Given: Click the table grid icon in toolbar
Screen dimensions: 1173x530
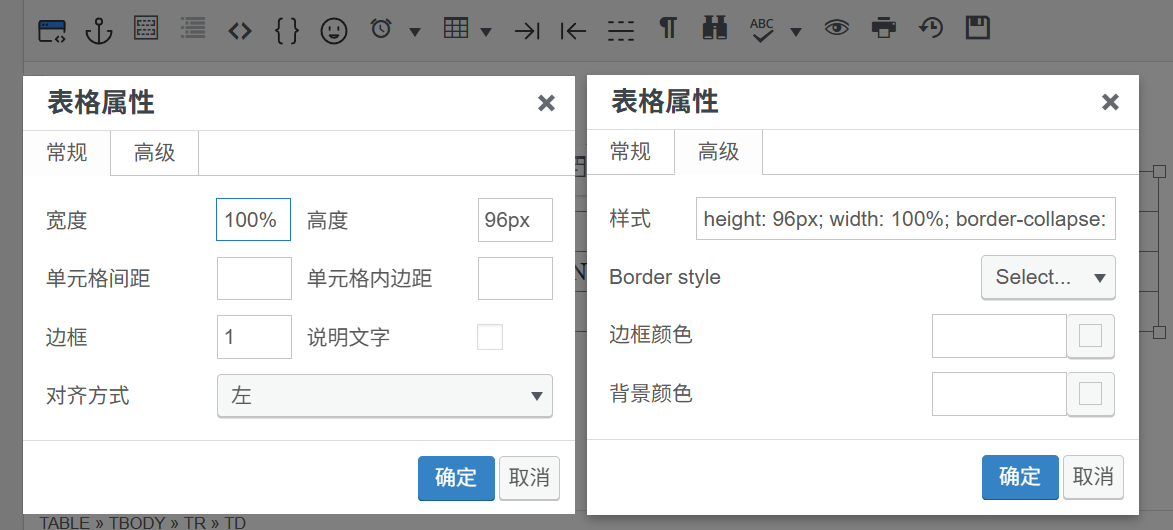Looking at the screenshot, I should pos(456,28).
